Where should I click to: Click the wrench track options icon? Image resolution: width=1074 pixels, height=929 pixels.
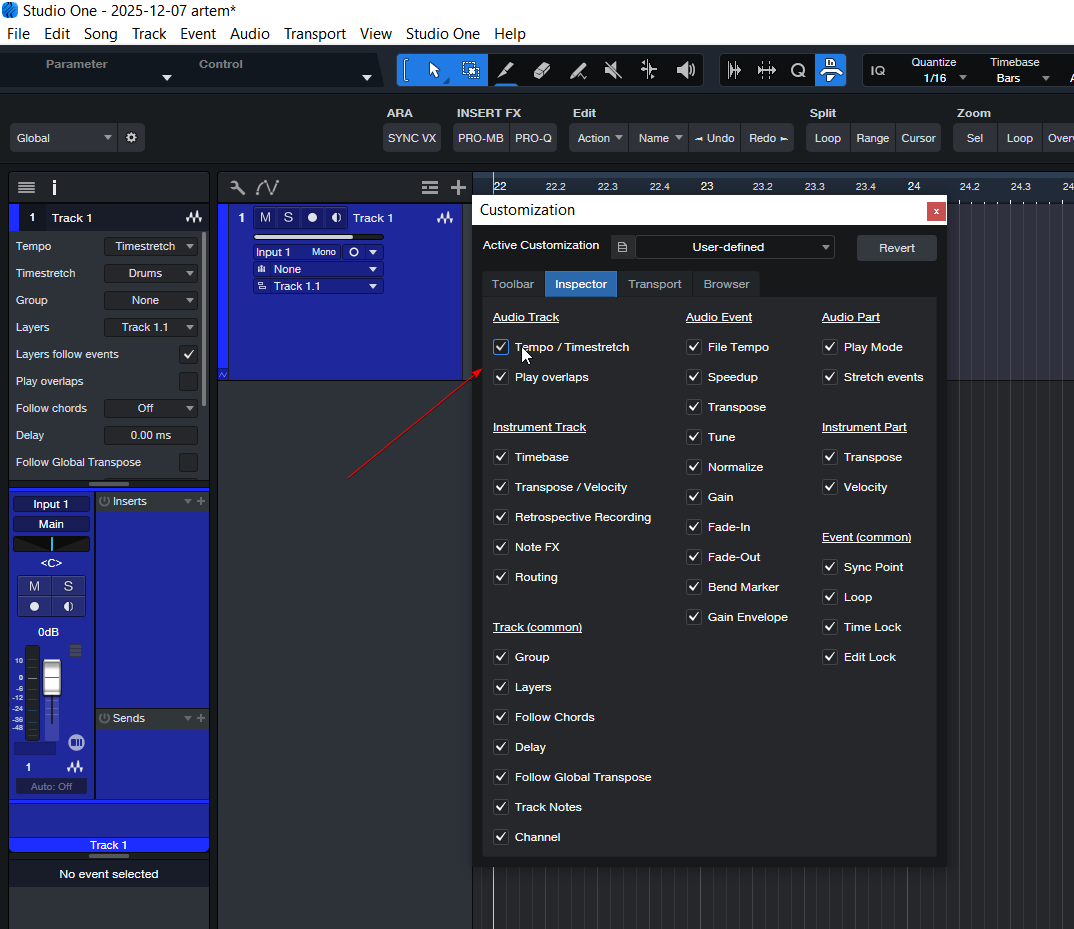[237, 187]
